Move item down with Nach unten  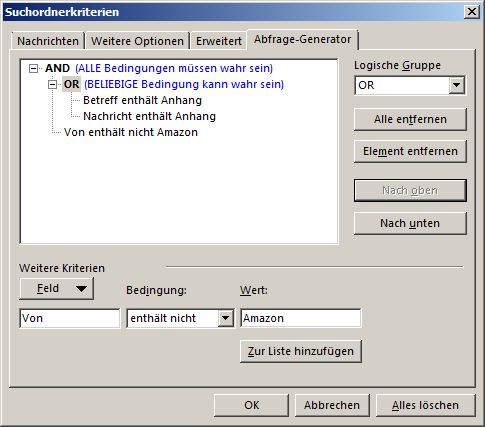pyautogui.click(x=410, y=223)
